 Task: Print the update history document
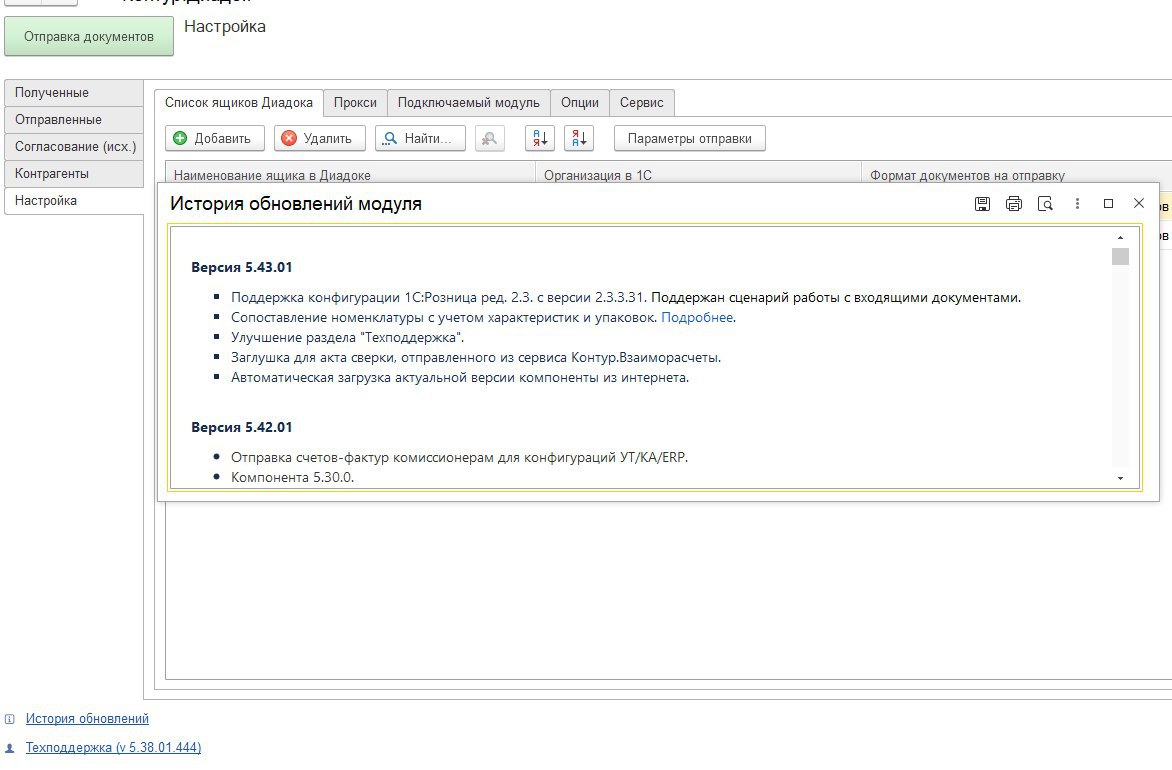coord(1014,203)
